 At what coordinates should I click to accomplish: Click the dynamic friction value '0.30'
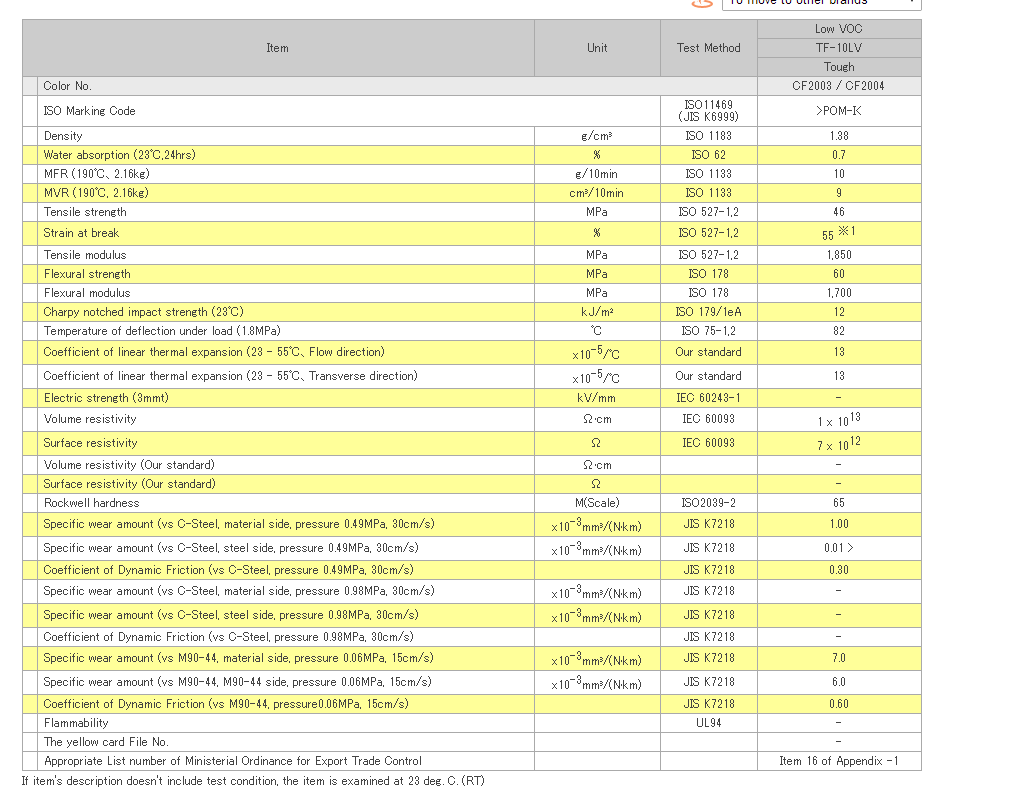click(x=839, y=570)
